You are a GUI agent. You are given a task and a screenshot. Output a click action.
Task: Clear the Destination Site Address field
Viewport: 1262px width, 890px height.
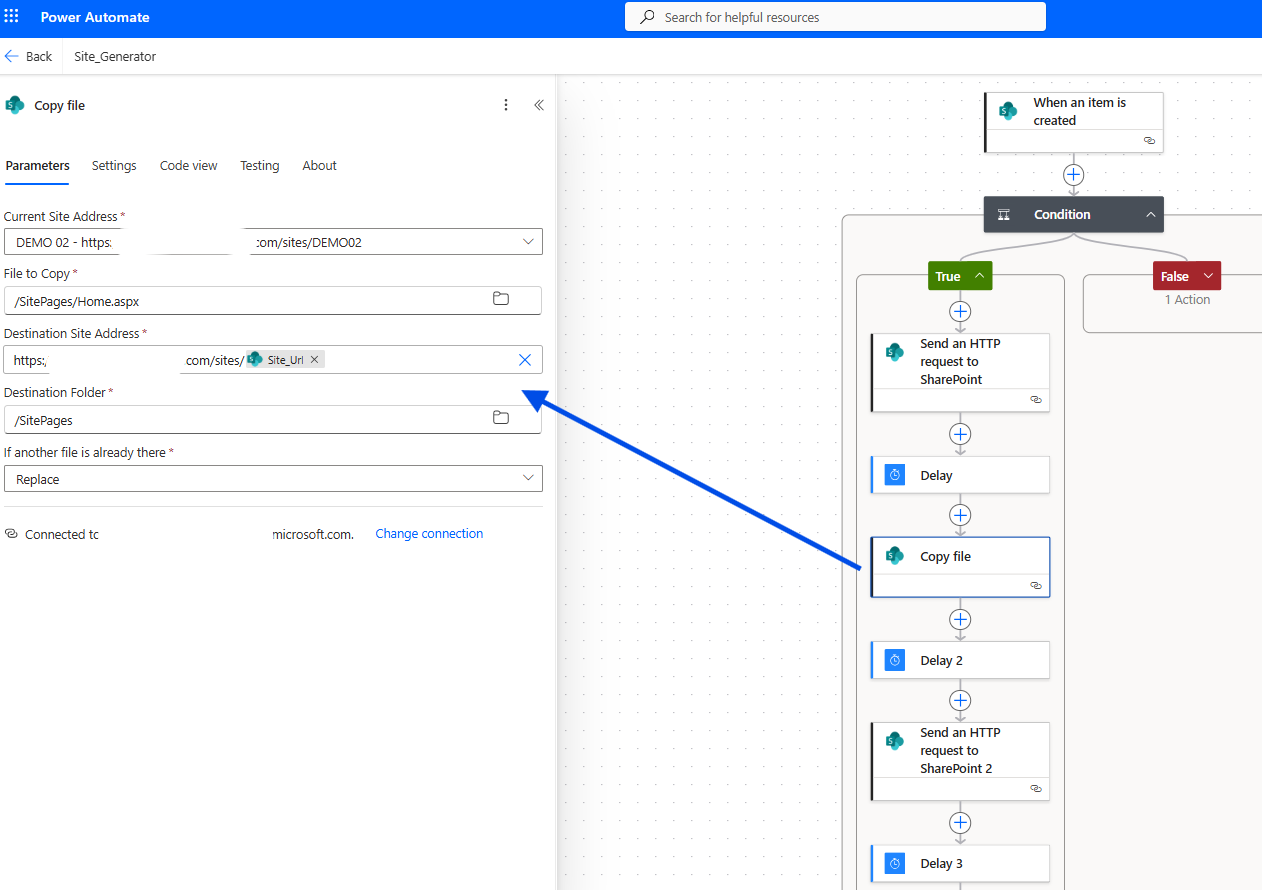pyautogui.click(x=525, y=360)
